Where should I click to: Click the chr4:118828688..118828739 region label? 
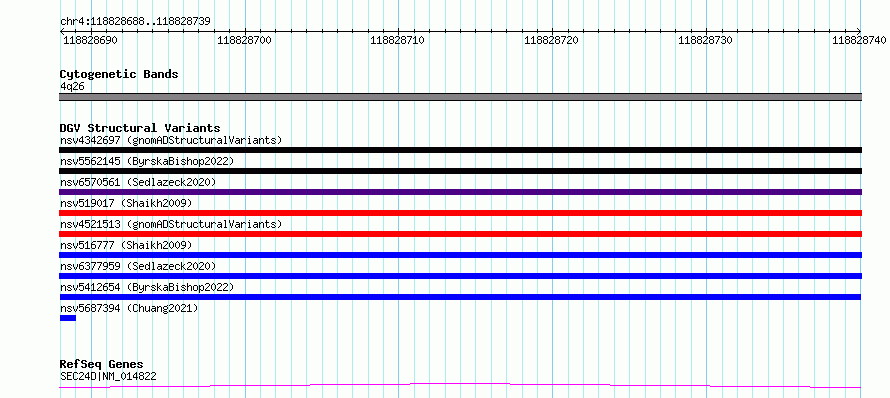[x=135, y=21]
